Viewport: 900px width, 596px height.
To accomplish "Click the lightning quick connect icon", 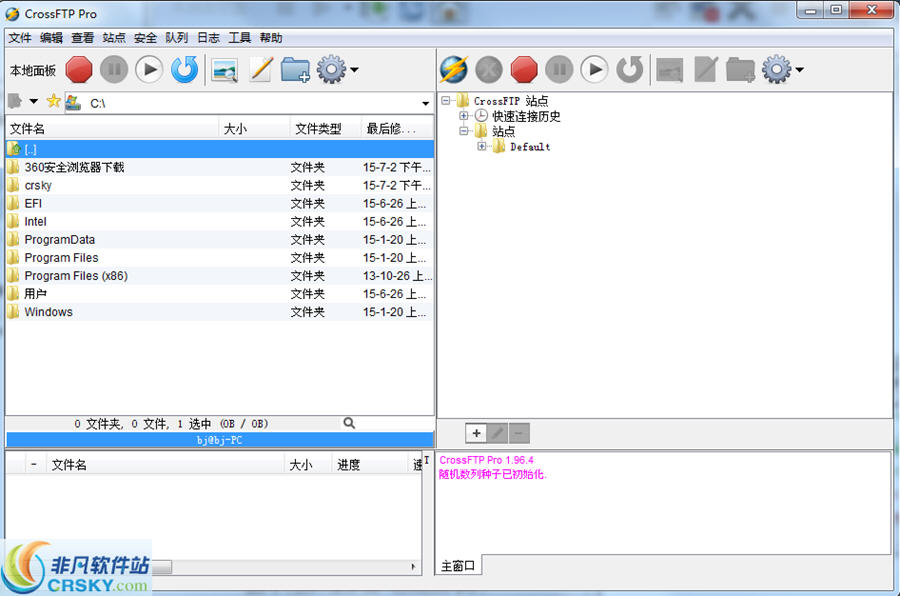I will pos(454,69).
